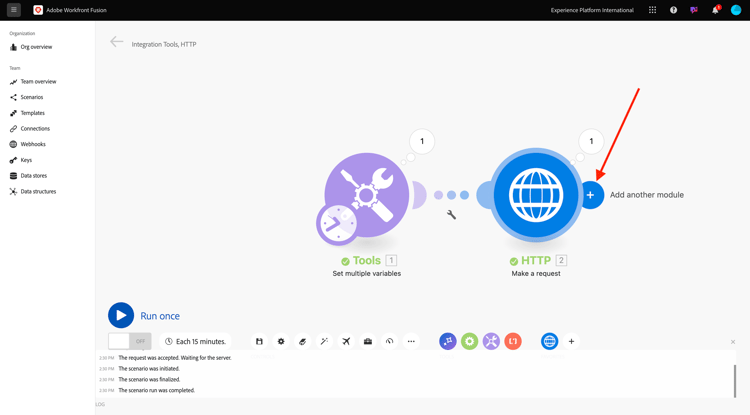Open the blue HTTP globe favorite
The width and height of the screenshot is (750, 415).
(x=550, y=341)
